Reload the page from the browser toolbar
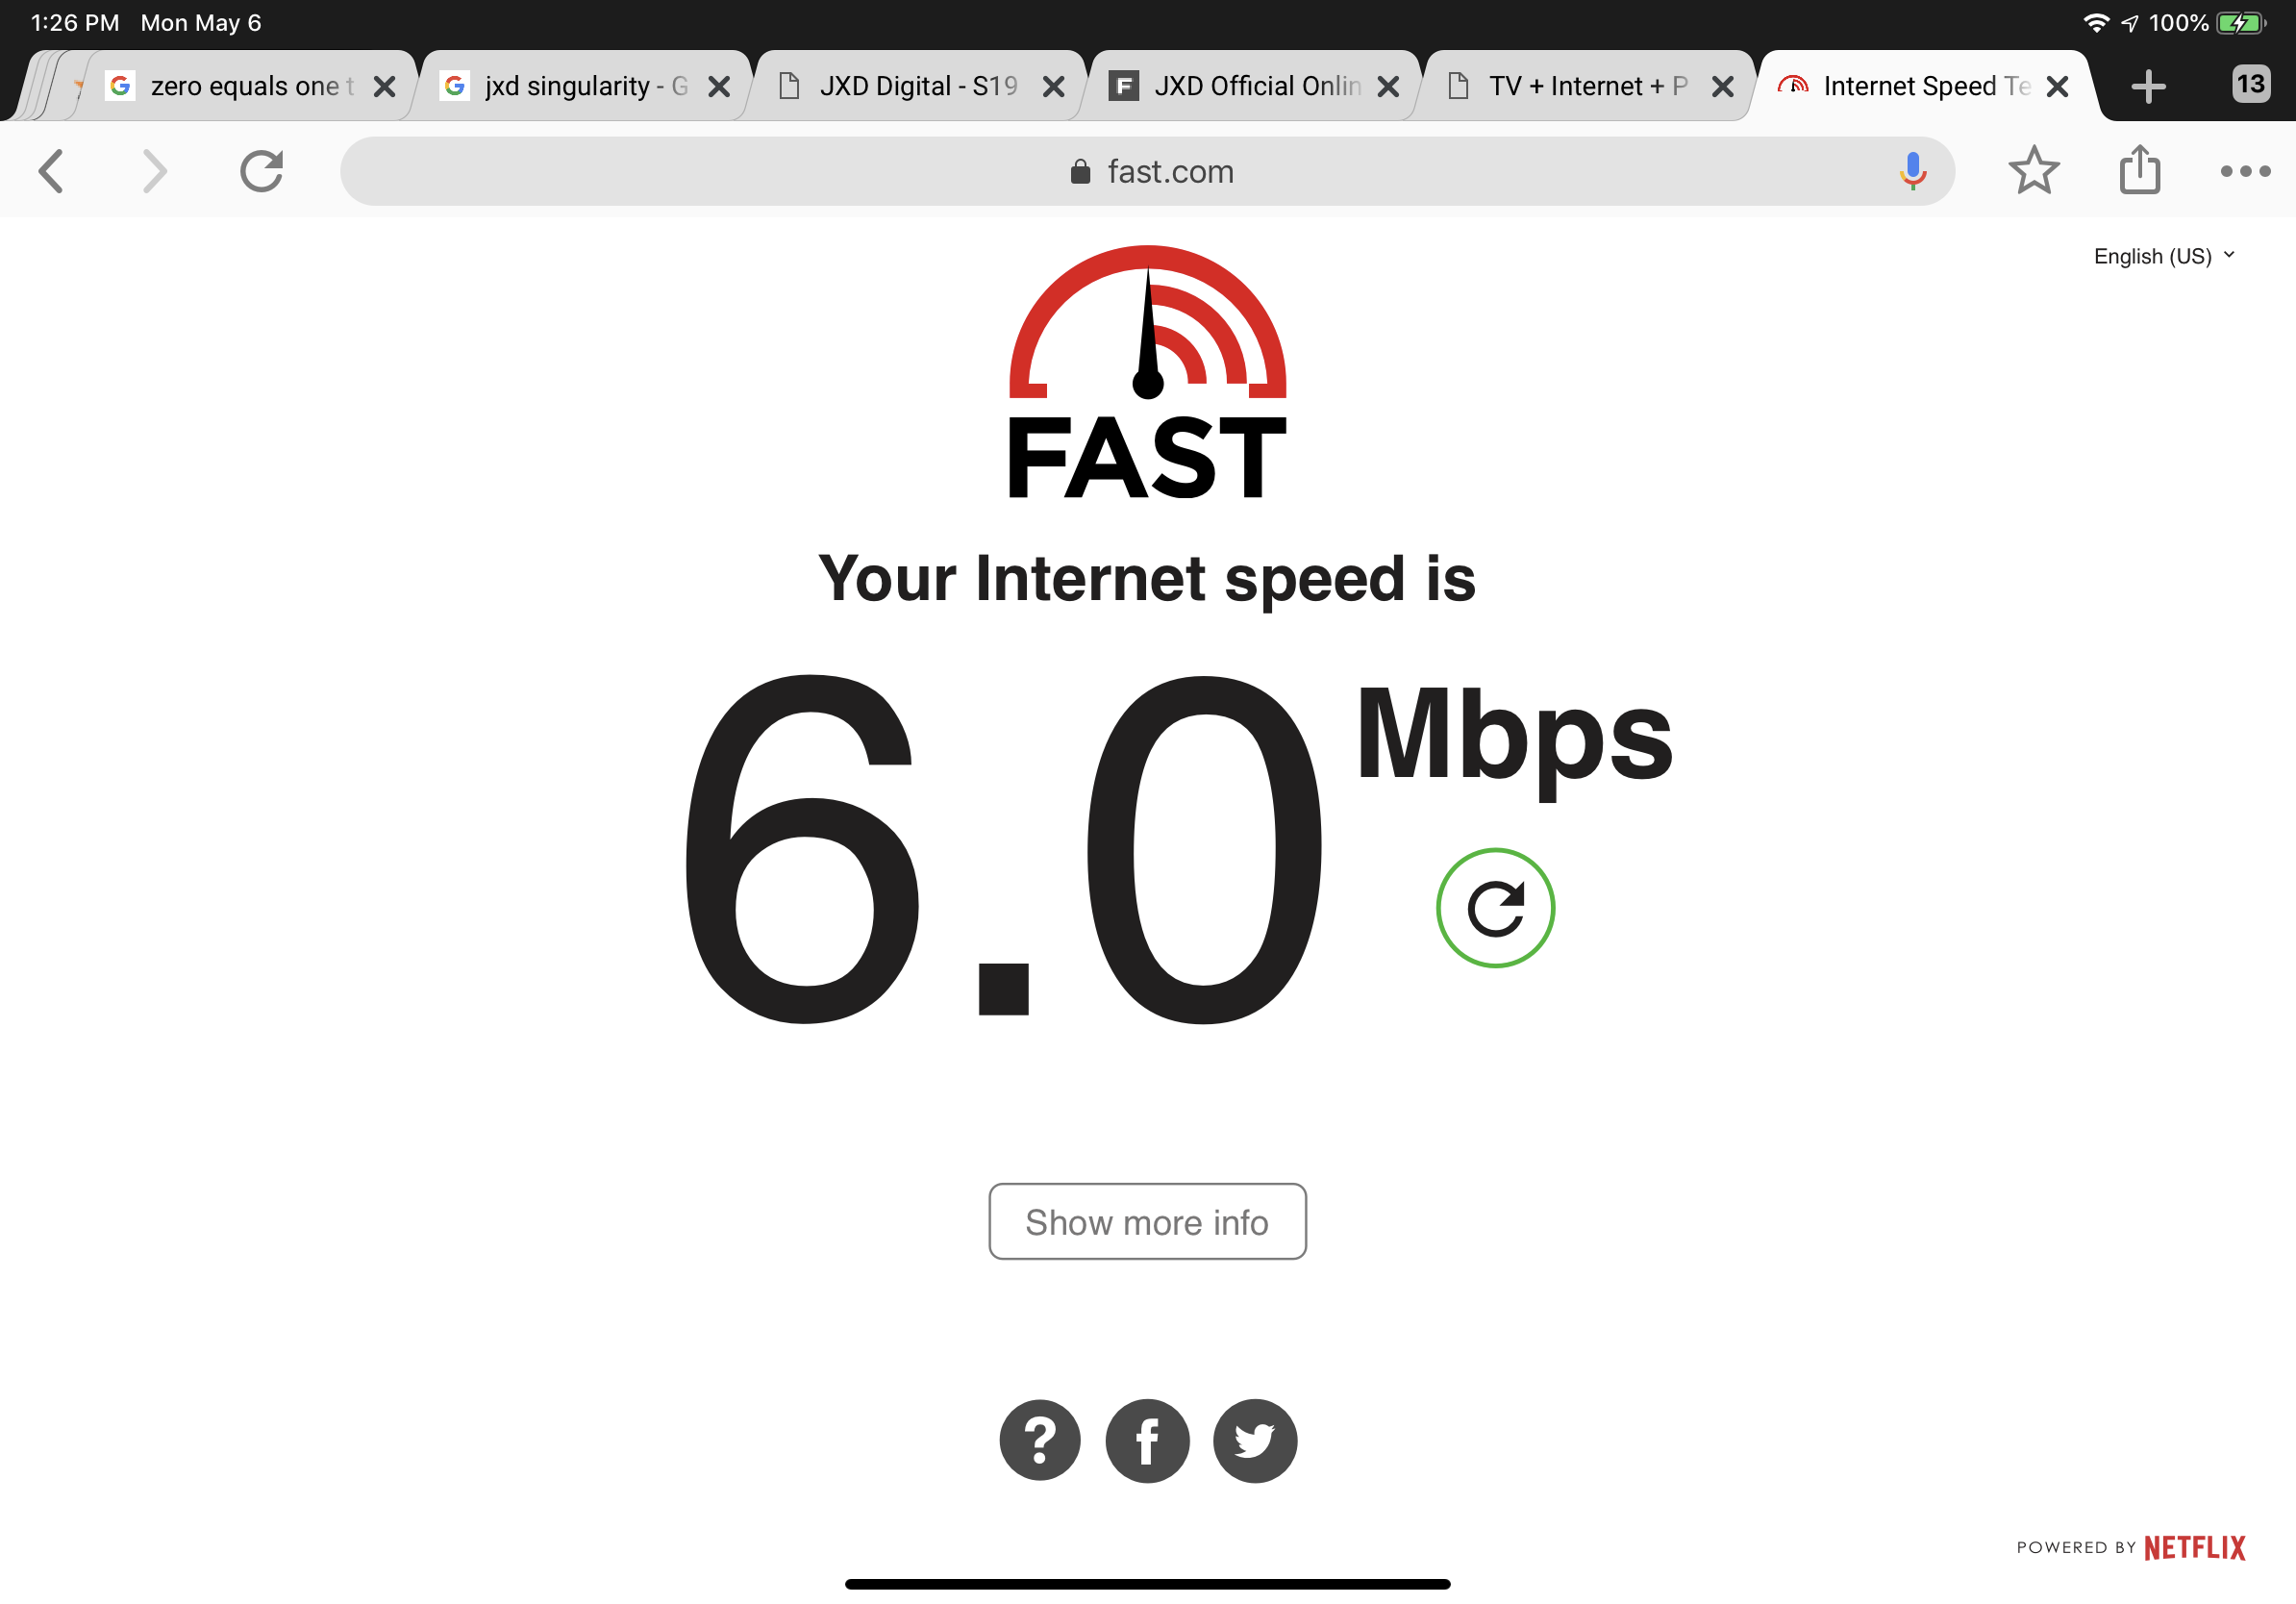 [x=262, y=171]
